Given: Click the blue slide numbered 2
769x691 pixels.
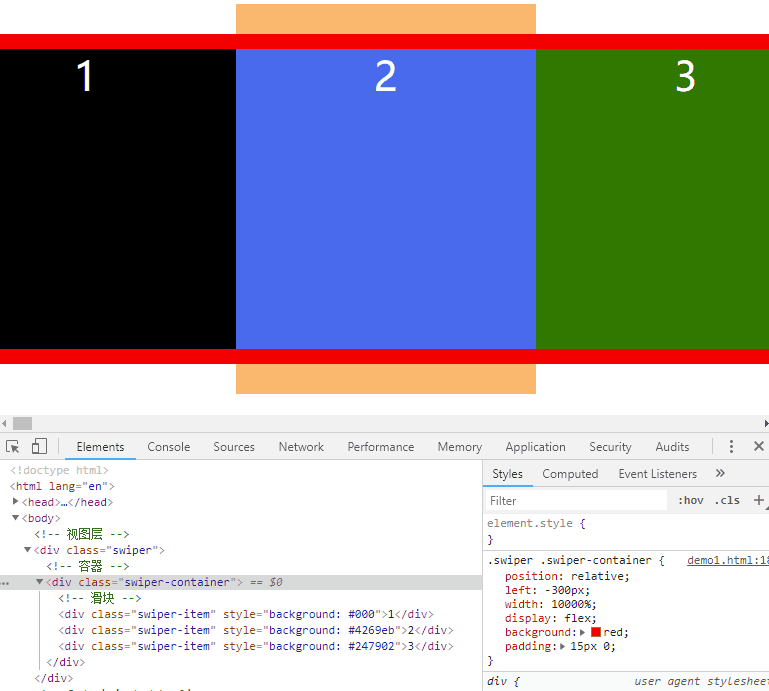Looking at the screenshot, I should click(386, 199).
